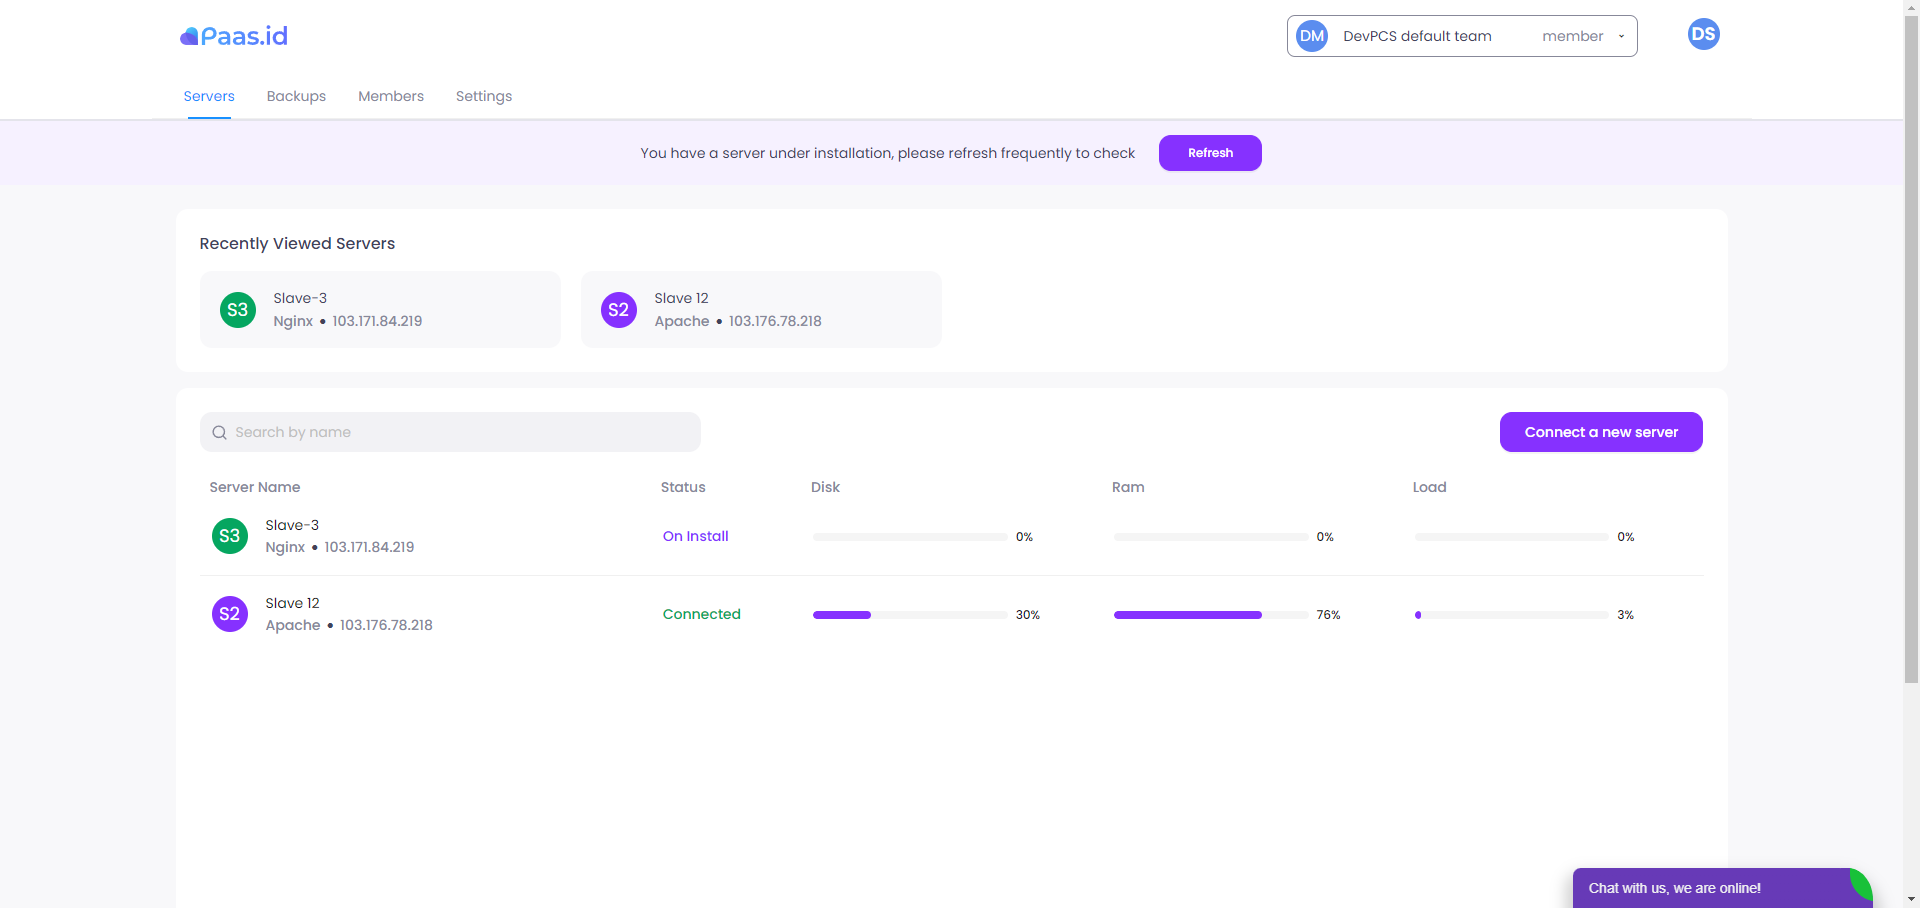Click the Disk column header
Screen dimensions: 1920x908
(825, 487)
